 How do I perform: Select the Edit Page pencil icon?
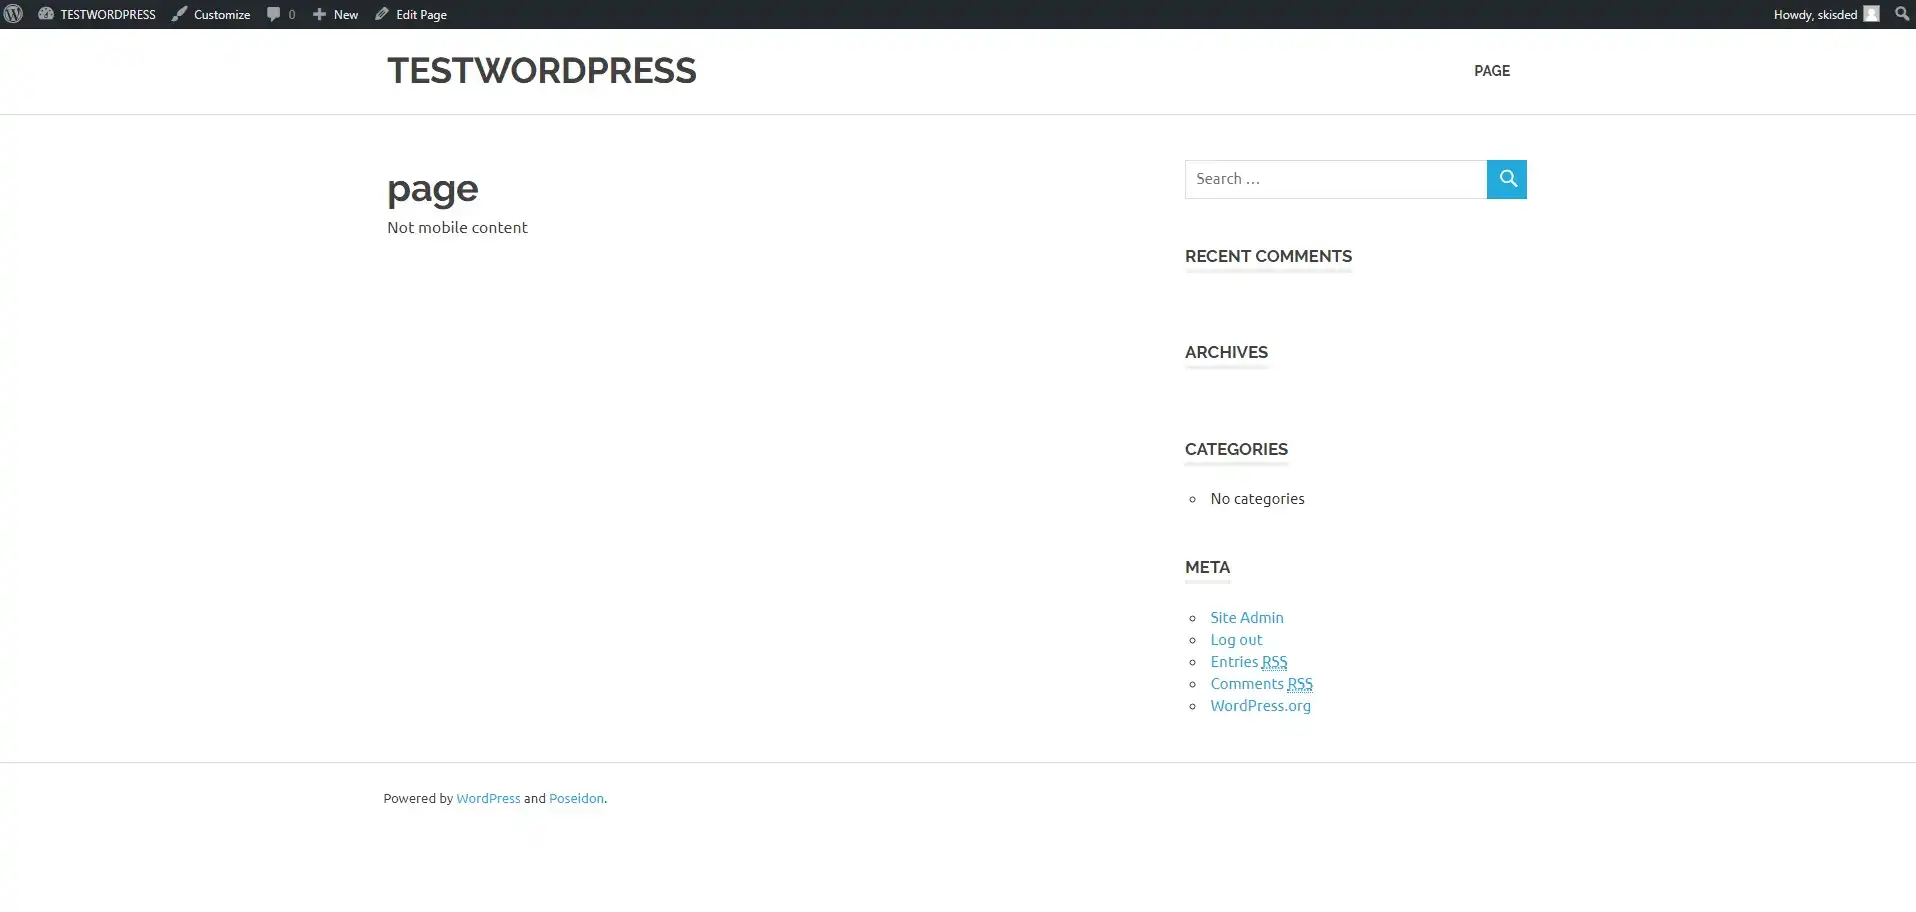[x=381, y=14]
